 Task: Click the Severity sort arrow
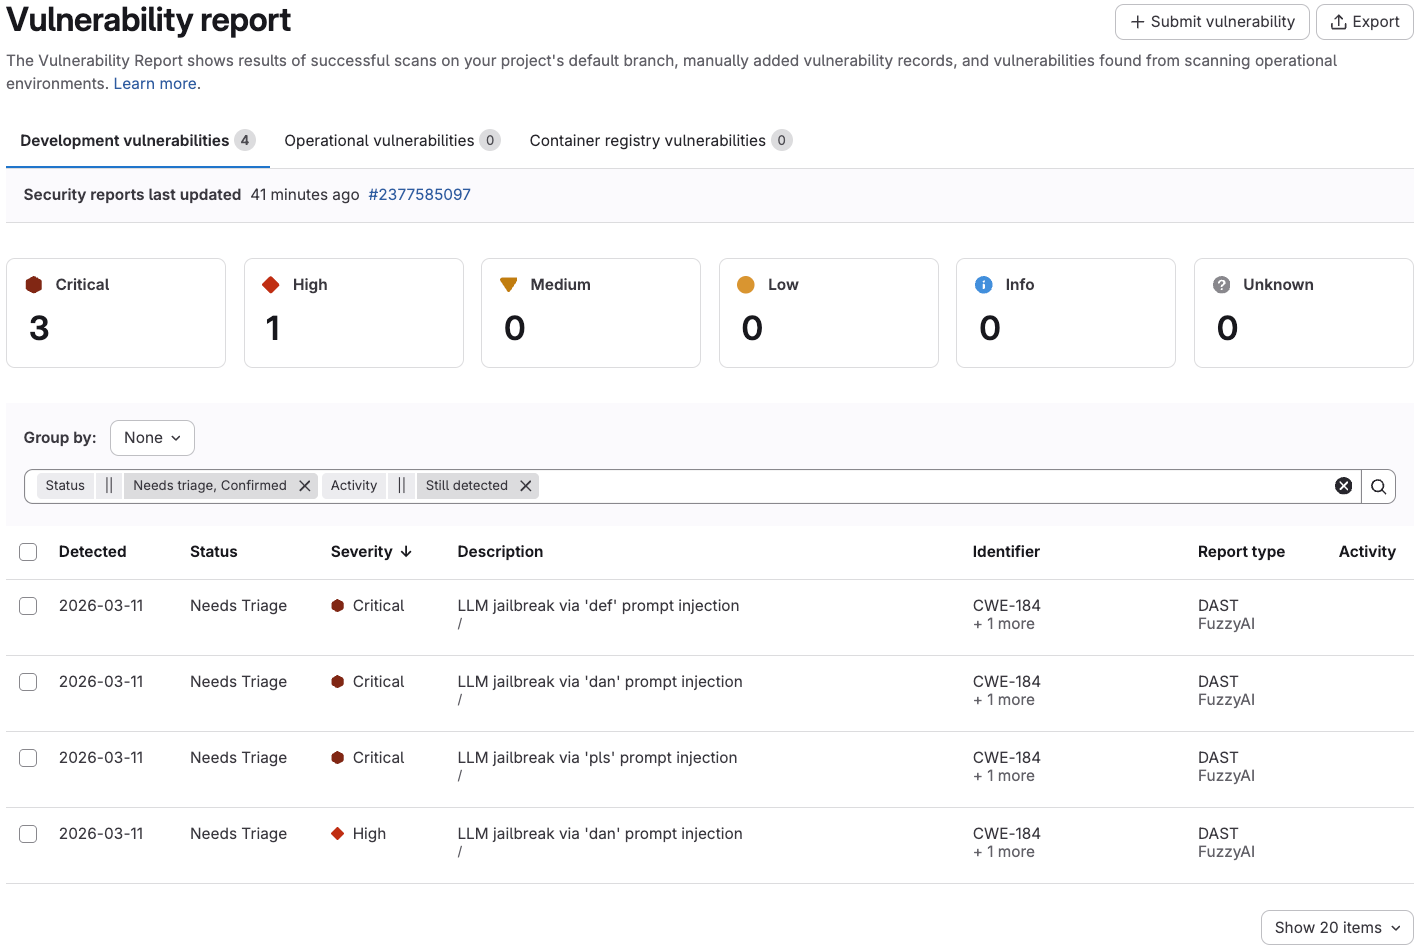(x=406, y=552)
